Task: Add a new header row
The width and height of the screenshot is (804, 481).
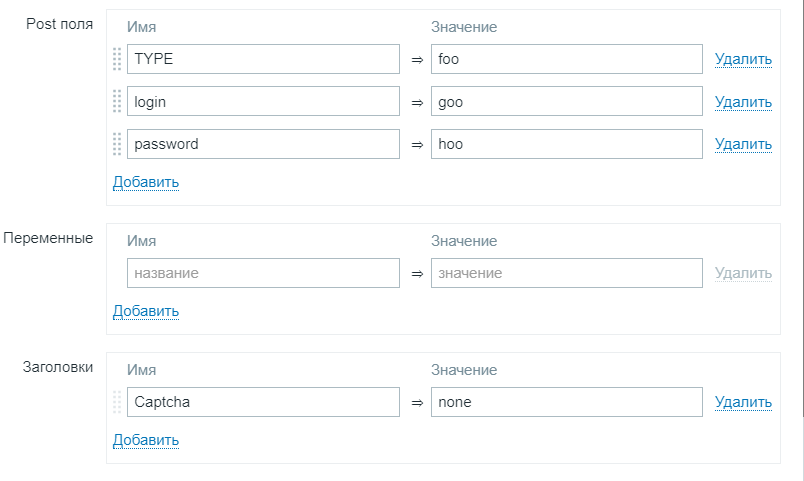Action: pyautogui.click(x=145, y=440)
